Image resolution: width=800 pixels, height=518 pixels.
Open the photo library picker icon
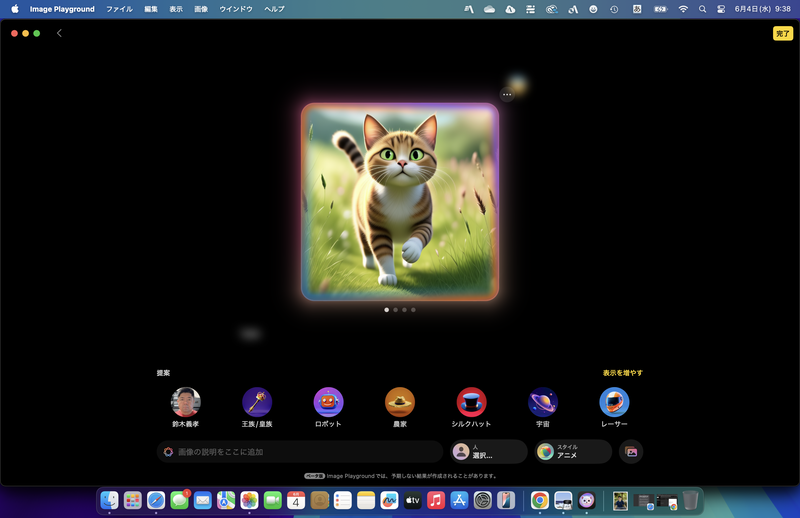click(x=631, y=452)
